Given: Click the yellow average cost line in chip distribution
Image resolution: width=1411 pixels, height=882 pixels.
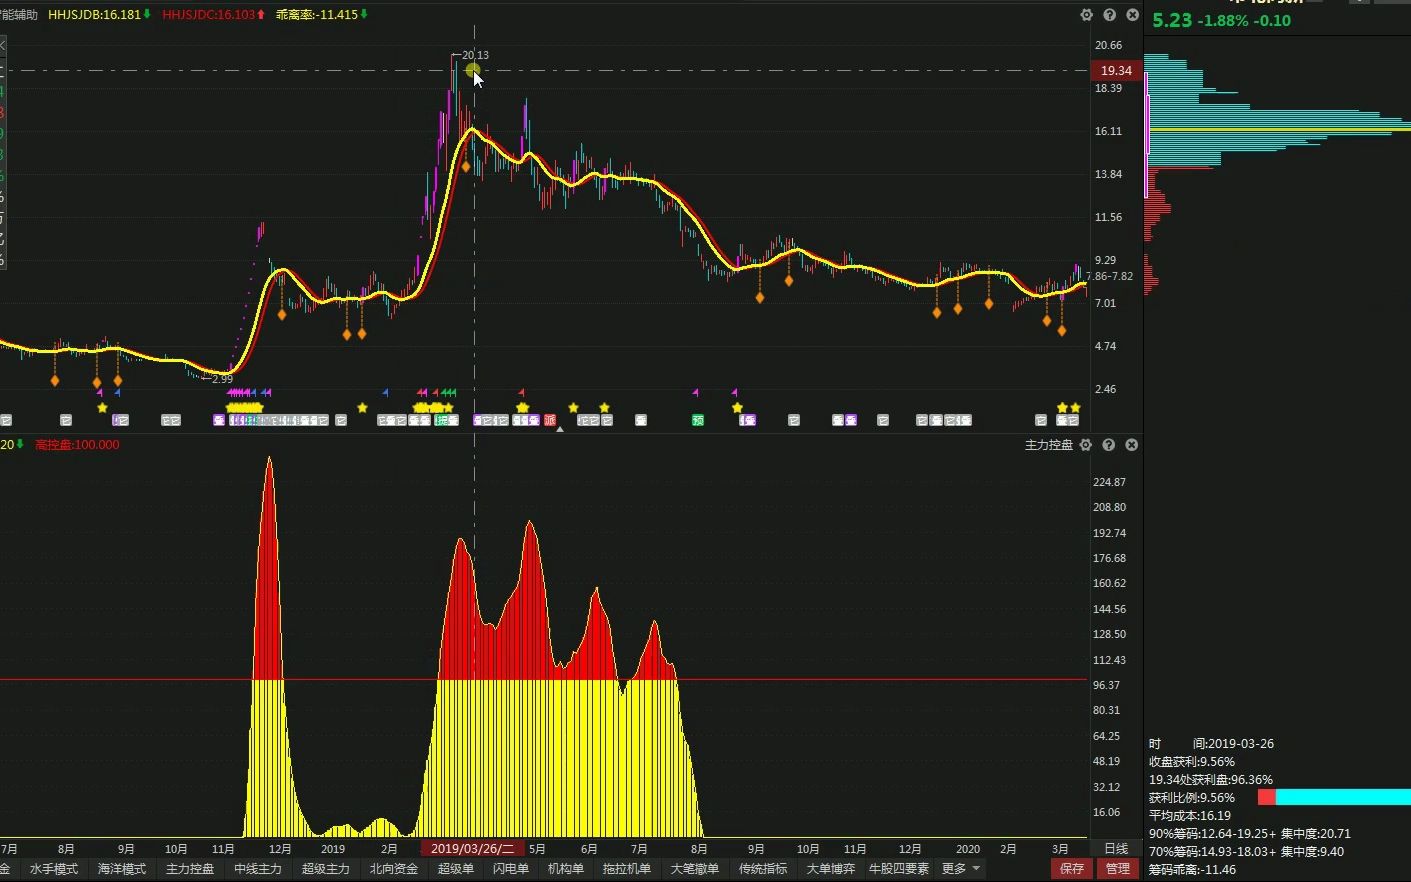Looking at the screenshot, I should pyautogui.click(x=1278, y=130).
